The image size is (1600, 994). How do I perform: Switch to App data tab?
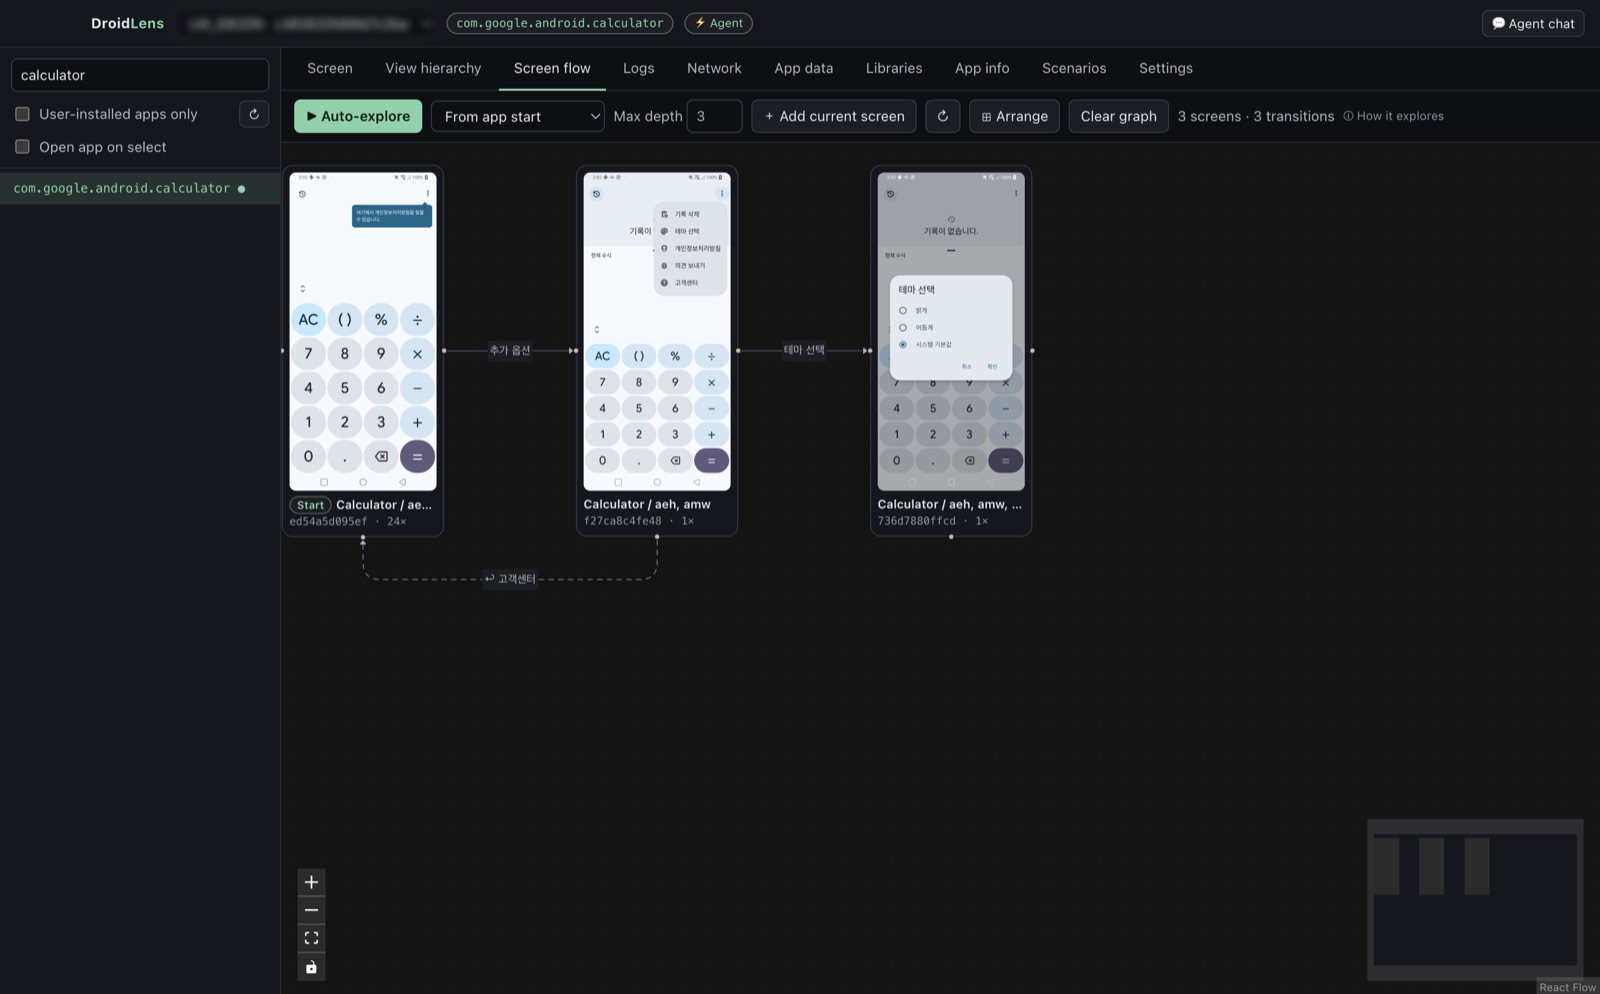point(803,68)
